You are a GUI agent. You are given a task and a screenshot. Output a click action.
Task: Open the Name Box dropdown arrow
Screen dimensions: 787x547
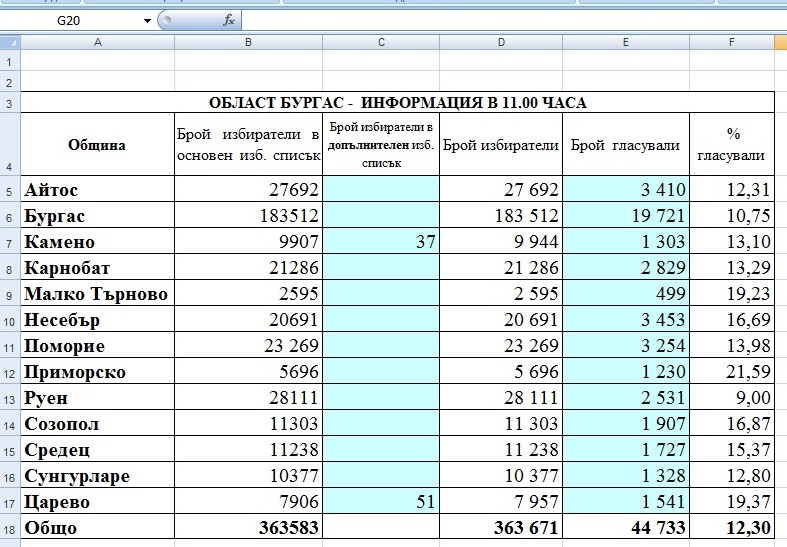147,21
